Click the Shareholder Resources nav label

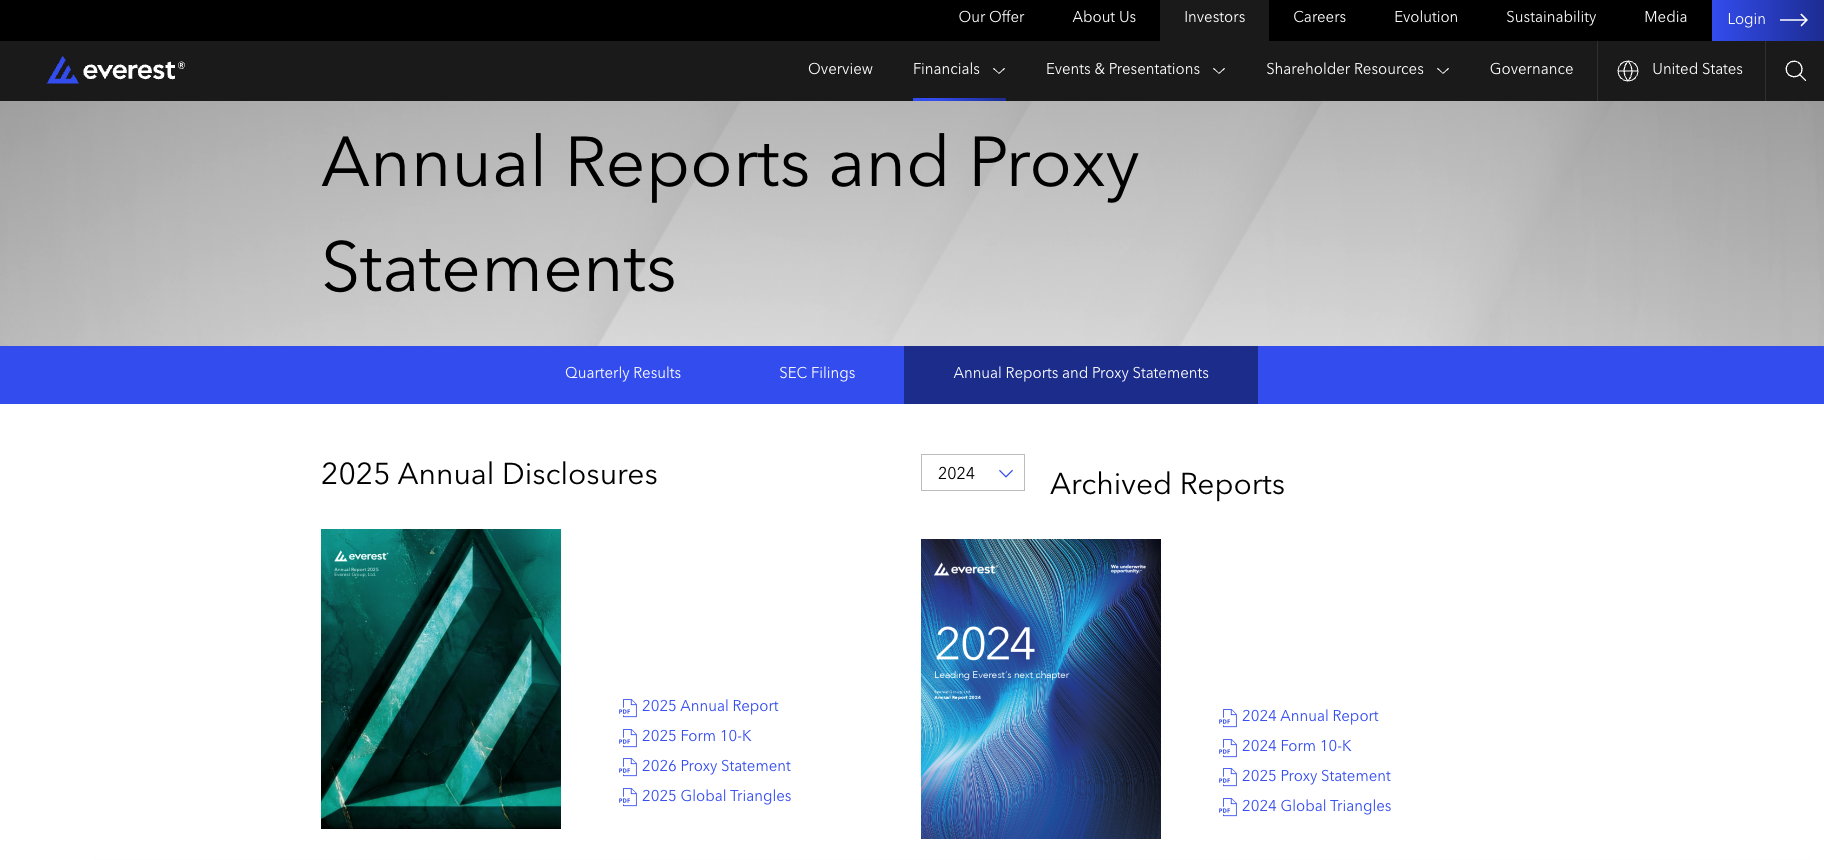pyautogui.click(x=1345, y=69)
